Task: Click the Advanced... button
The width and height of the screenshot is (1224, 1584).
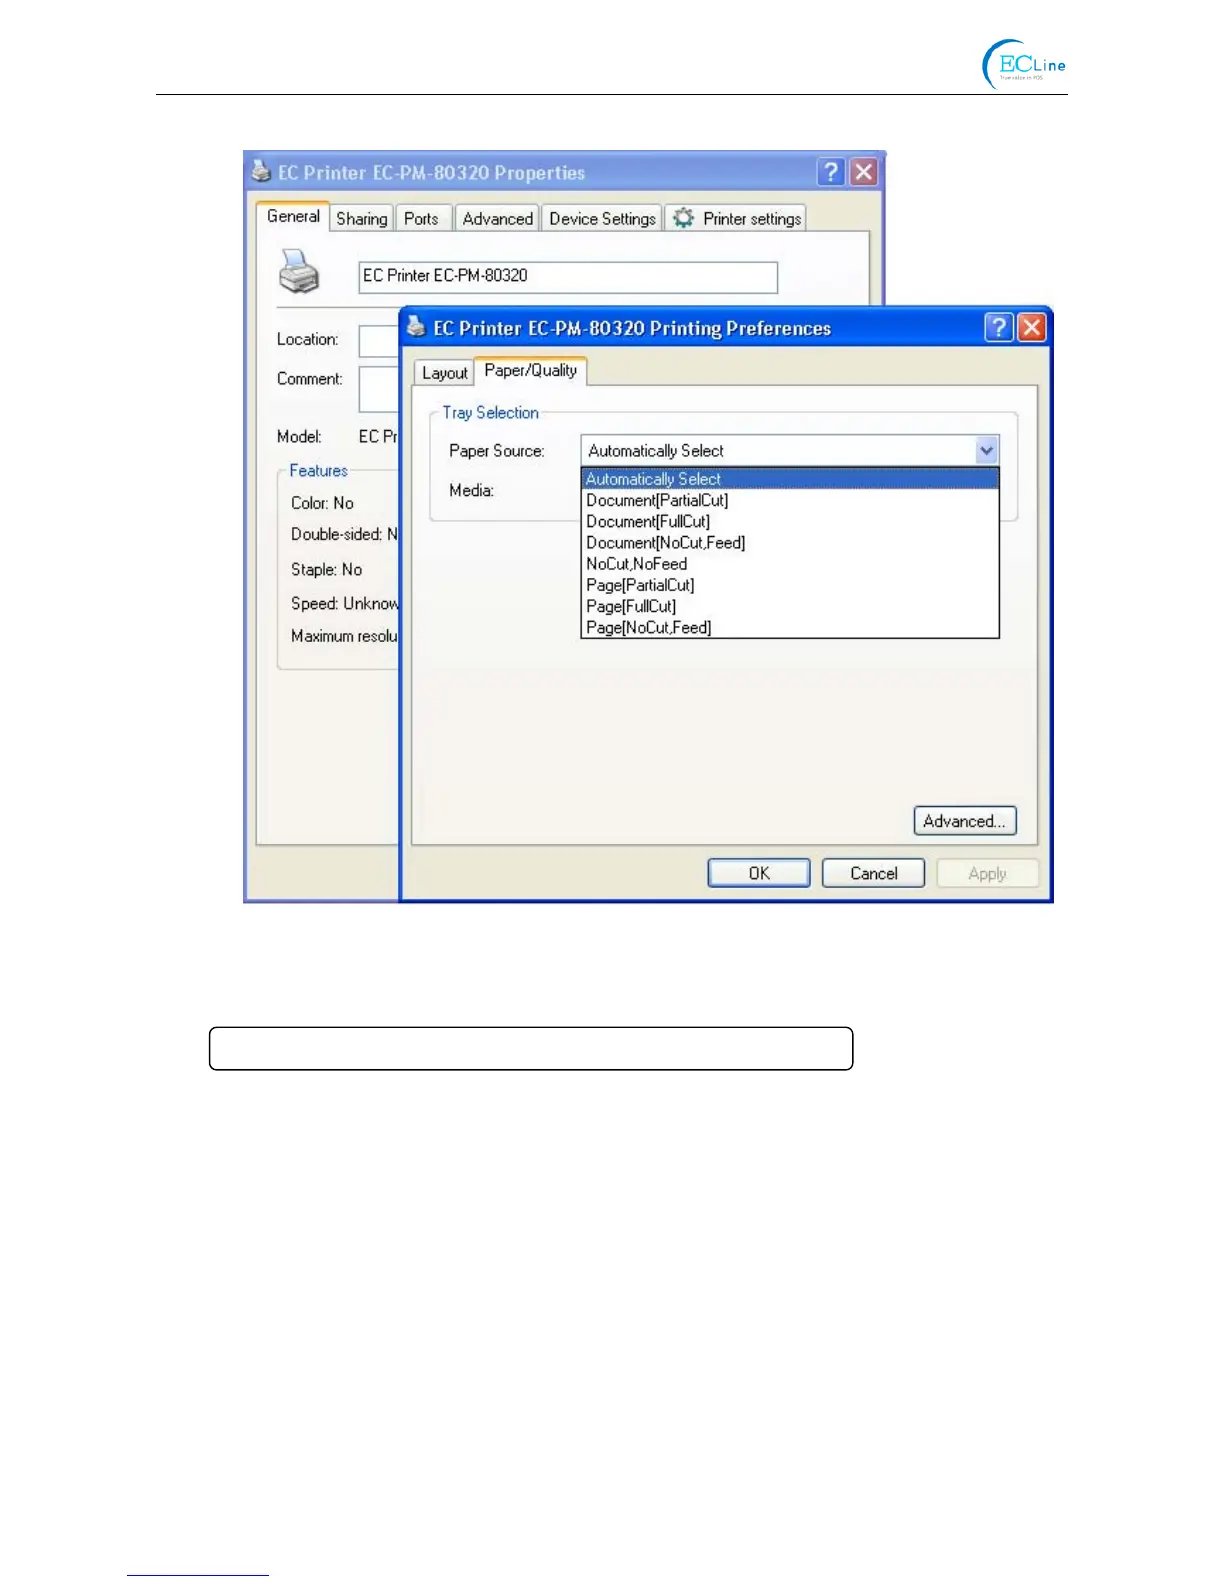Action: (x=965, y=821)
